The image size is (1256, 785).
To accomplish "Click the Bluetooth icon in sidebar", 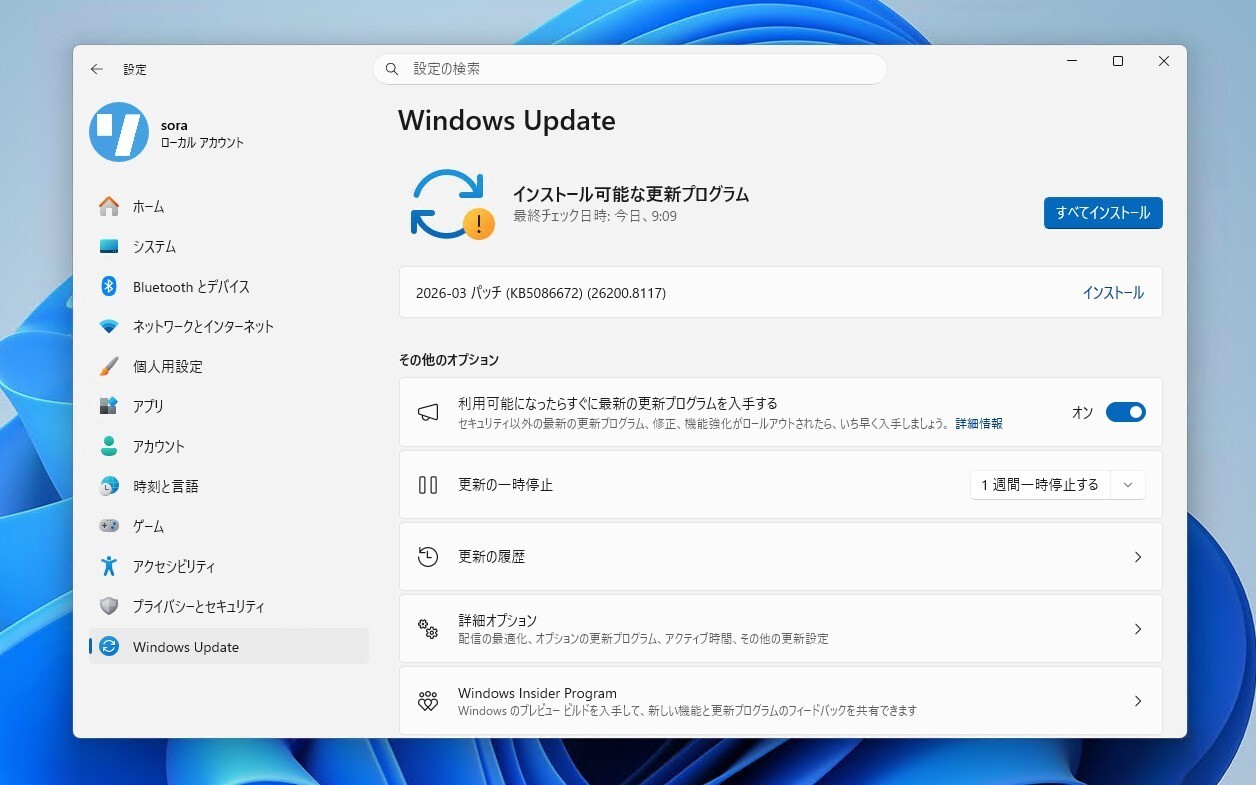I will pos(109,286).
